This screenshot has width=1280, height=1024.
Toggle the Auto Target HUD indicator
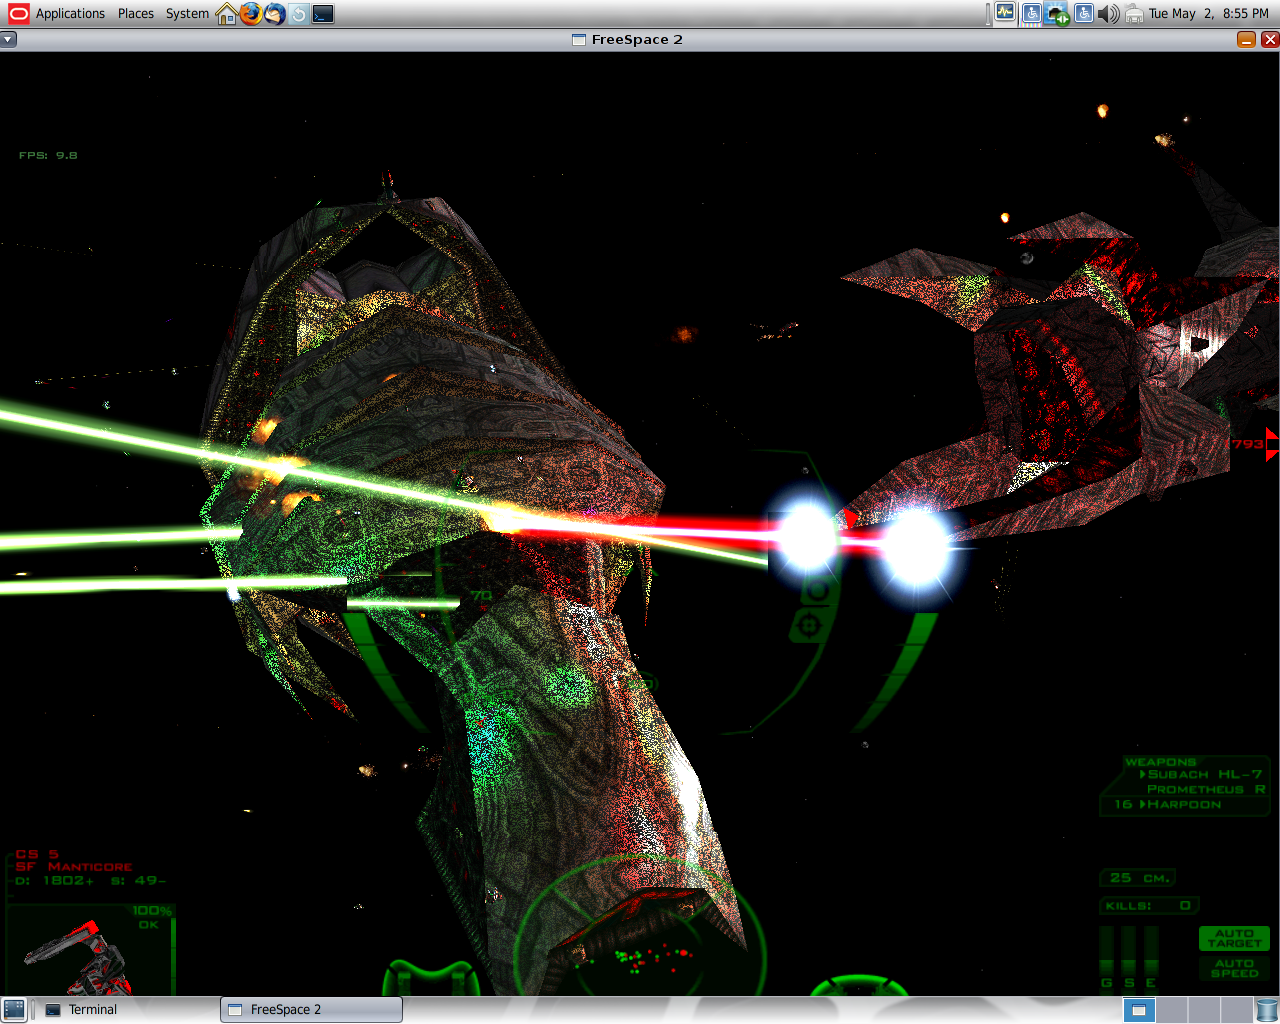1234,938
